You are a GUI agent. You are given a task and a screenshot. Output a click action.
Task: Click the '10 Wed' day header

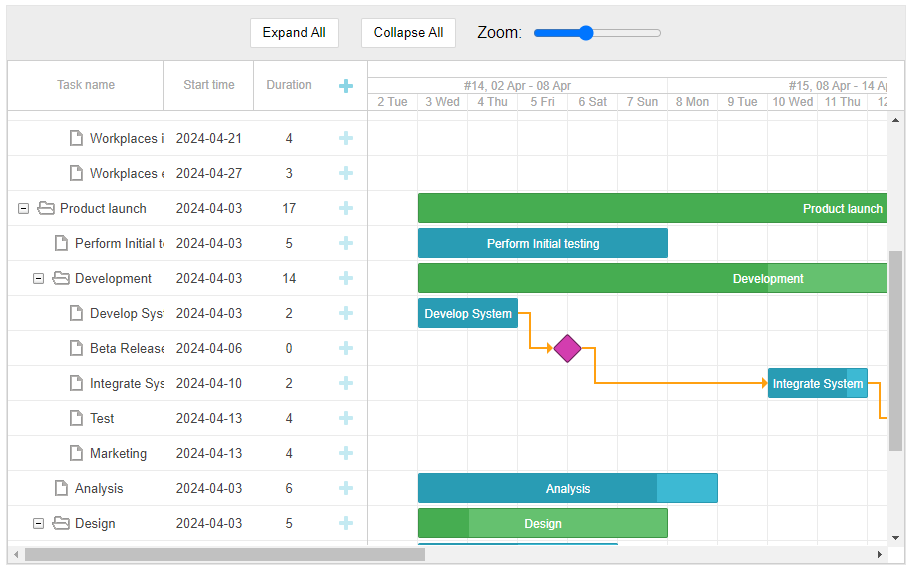coord(792,101)
